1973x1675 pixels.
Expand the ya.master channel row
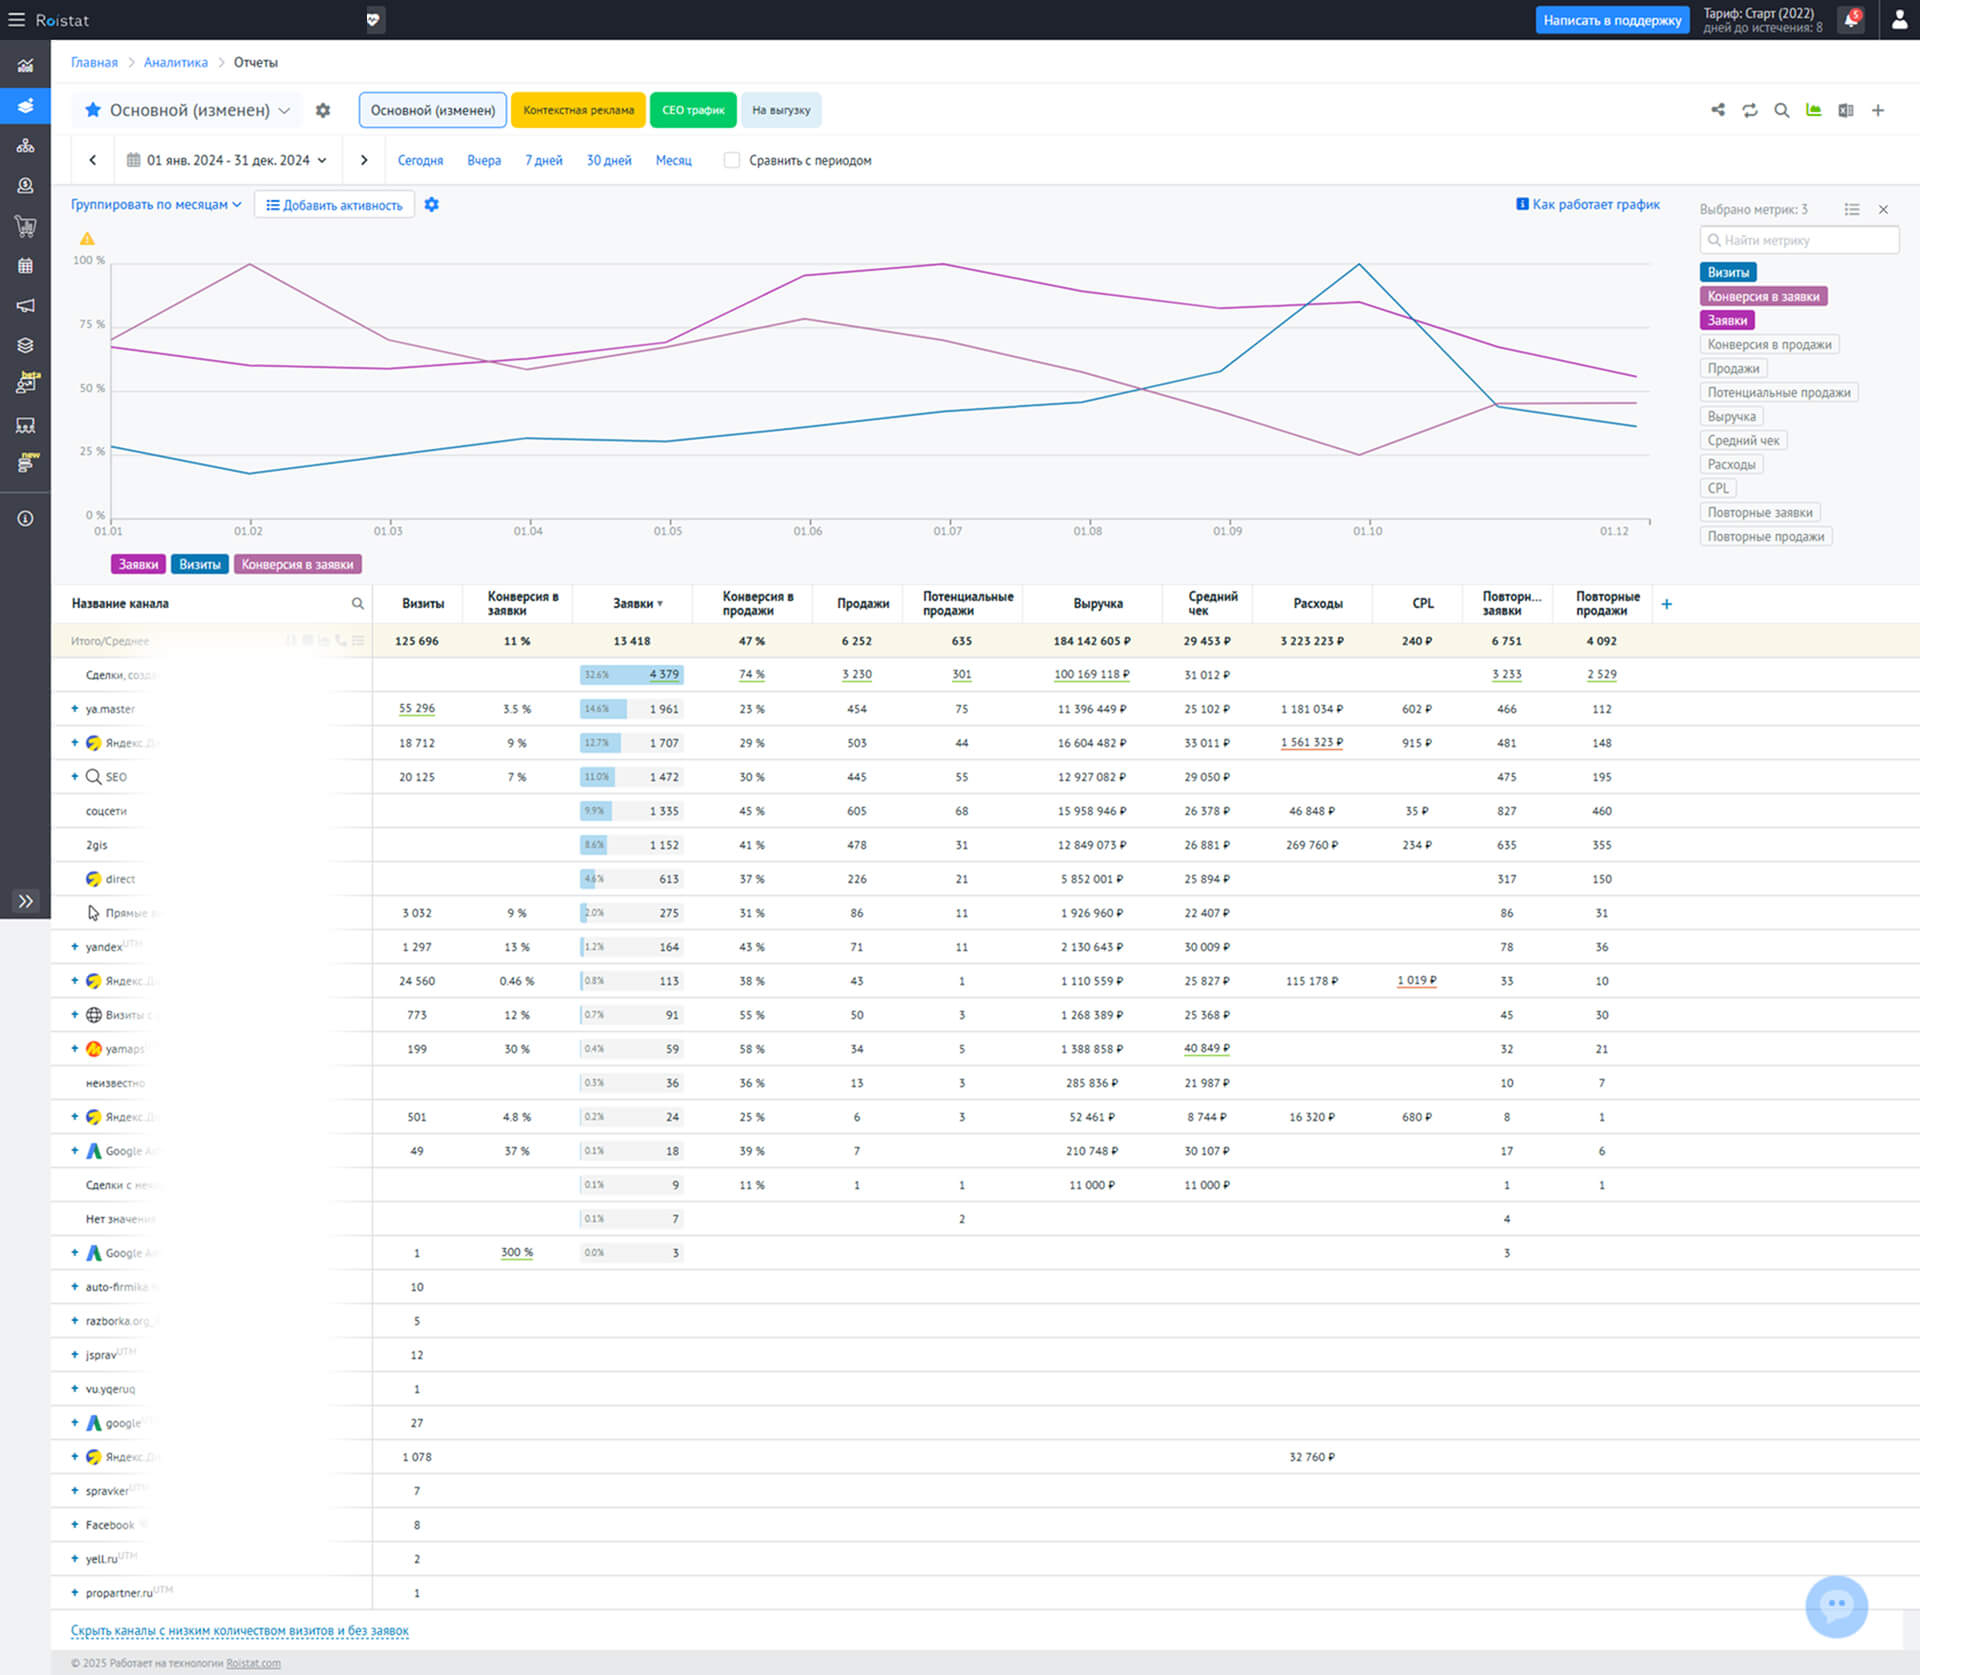pos(74,708)
